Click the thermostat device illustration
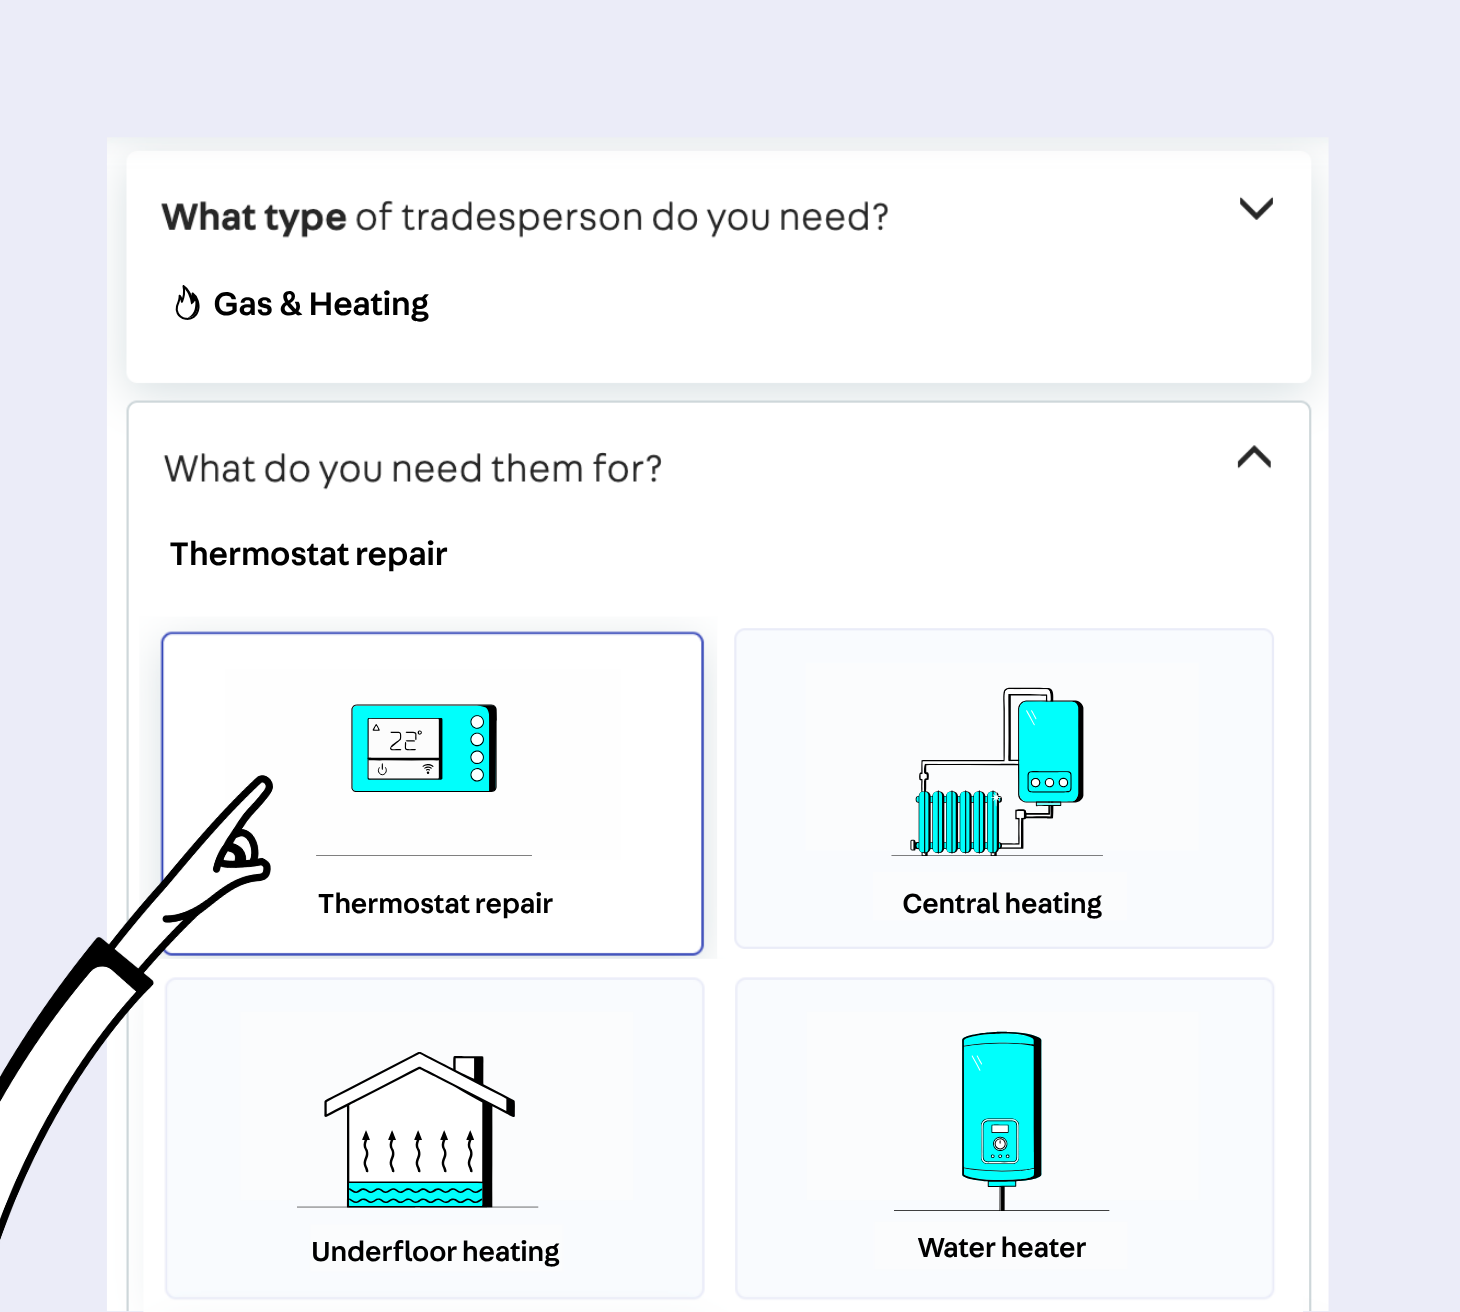 click(424, 748)
